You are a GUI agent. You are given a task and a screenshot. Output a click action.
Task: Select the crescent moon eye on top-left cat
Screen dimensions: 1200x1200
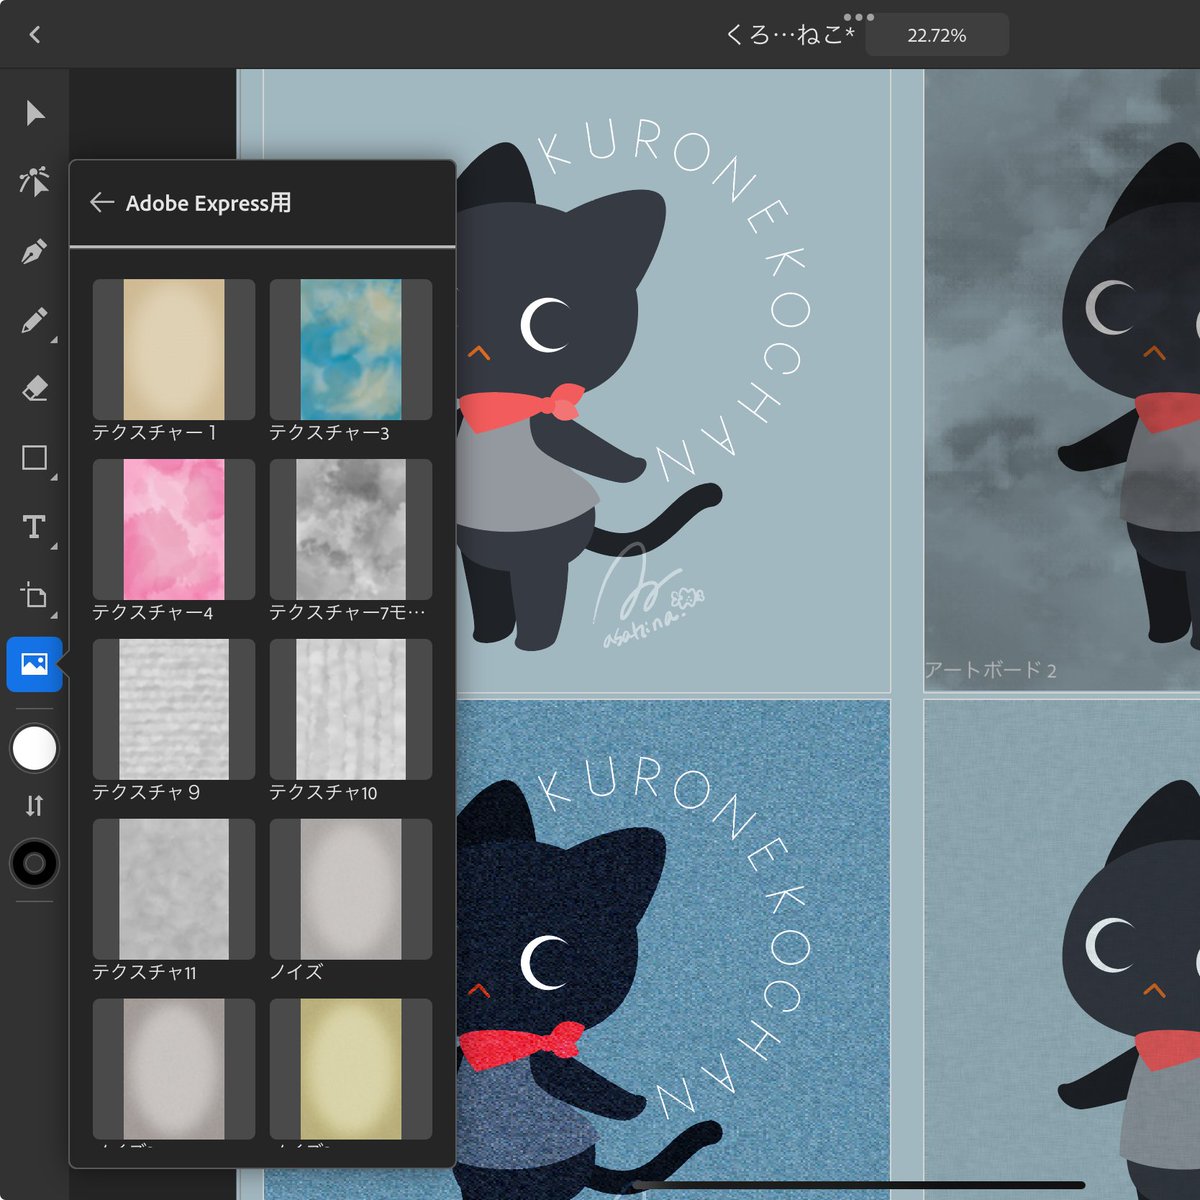[x=545, y=325]
